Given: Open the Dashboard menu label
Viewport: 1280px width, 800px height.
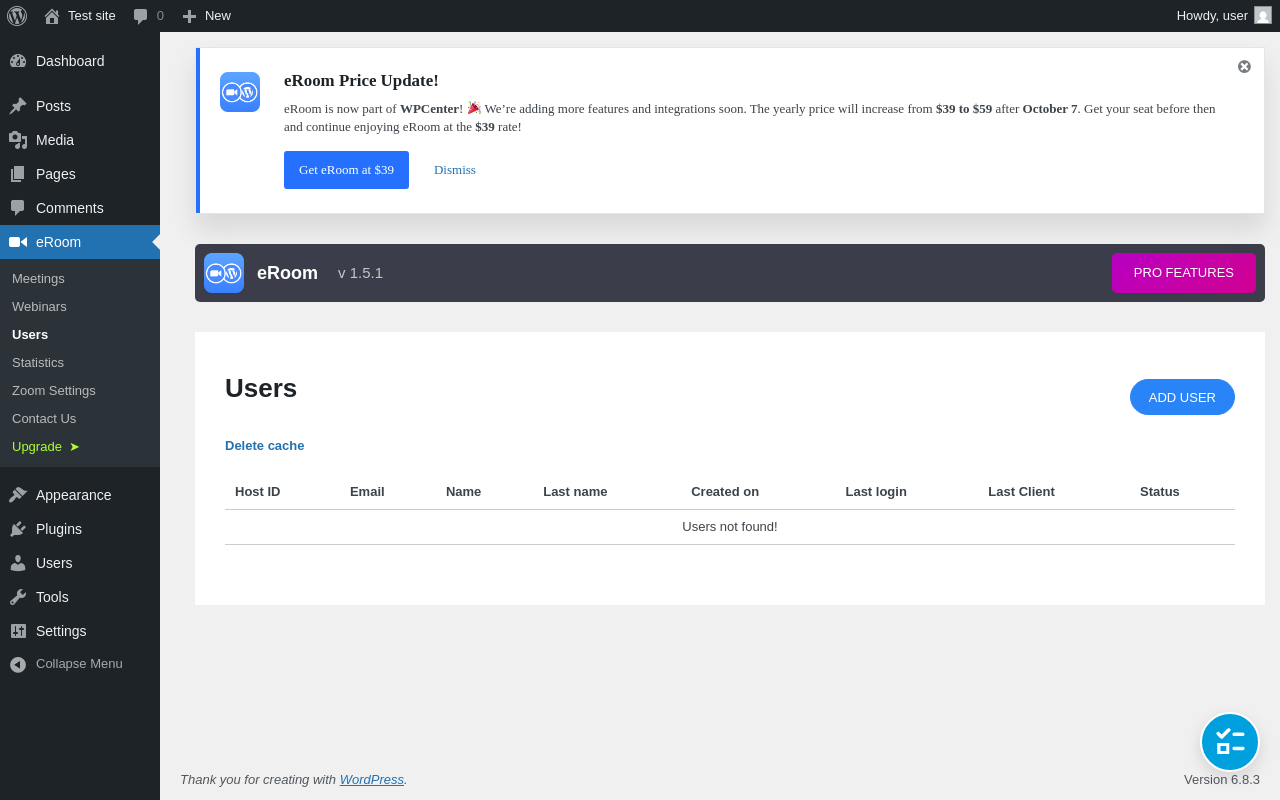Looking at the screenshot, I should (x=70, y=61).
